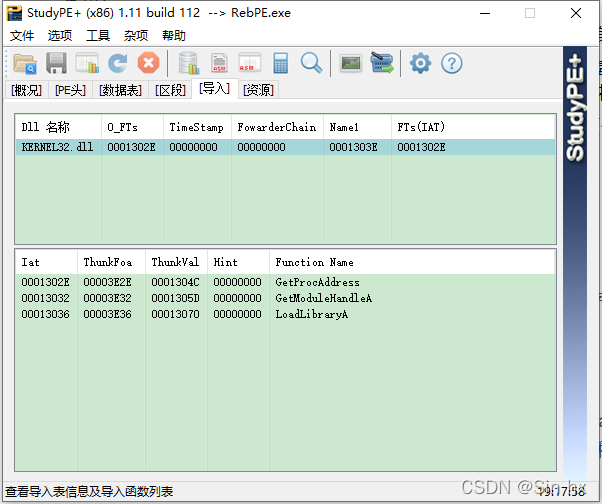Click the ThunkFoa column header
The image size is (602, 504).
(111, 262)
